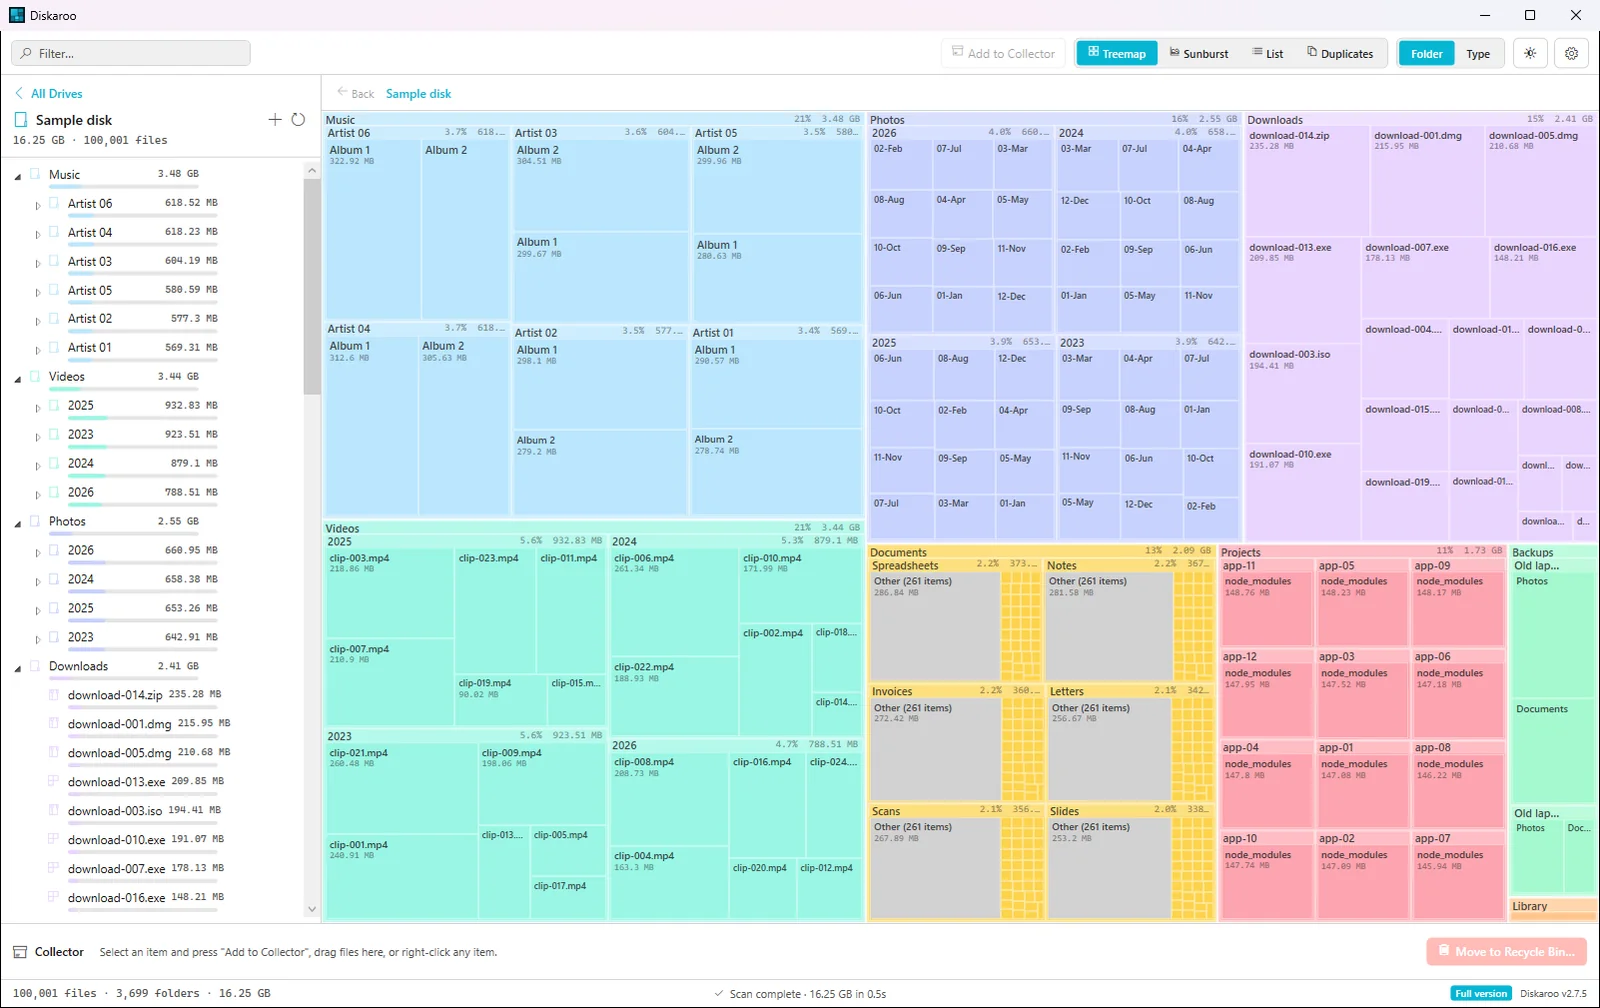Click the Sample disk drive icon
The height and width of the screenshot is (1008, 1600).
pyautogui.click(x=21, y=120)
